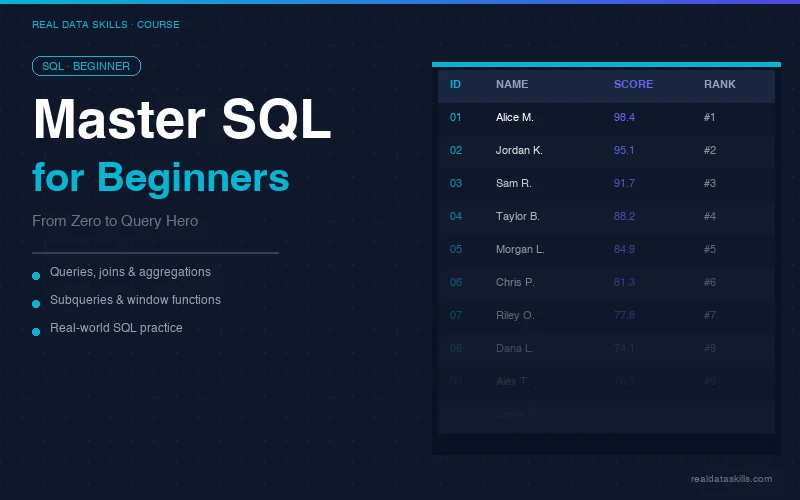Image resolution: width=800 pixels, height=500 pixels.
Task: Click rank cell #7
Action: click(710, 315)
